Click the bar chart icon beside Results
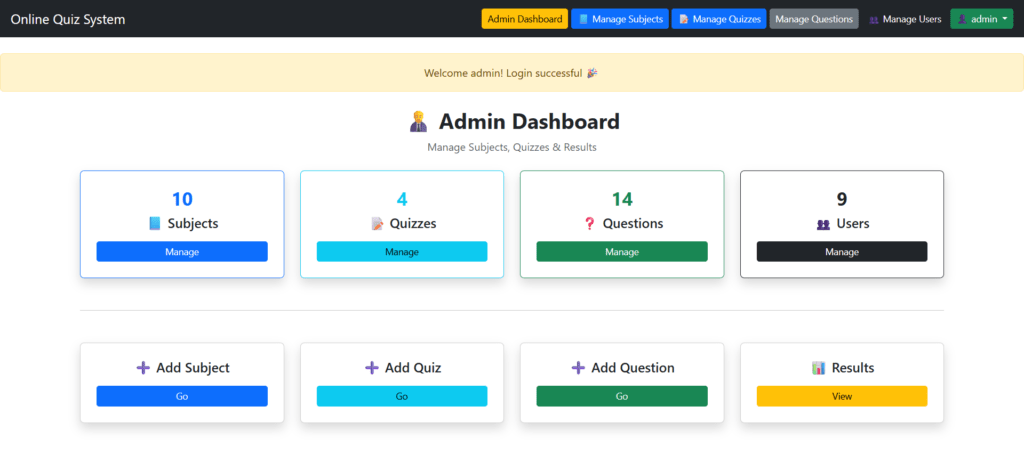This screenshot has height=463, width=1024. click(x=818, y=368)
